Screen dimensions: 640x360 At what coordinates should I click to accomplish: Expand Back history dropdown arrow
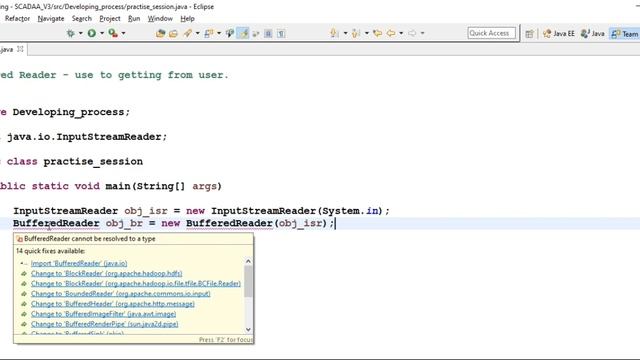(x=401, y=33)
